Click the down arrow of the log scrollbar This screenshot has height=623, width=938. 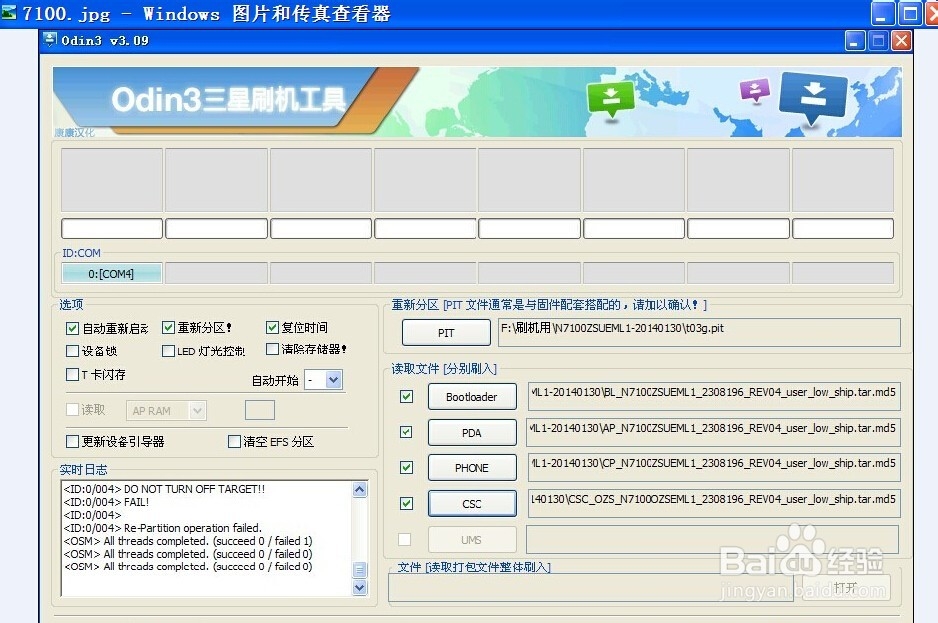click(359, 588)
